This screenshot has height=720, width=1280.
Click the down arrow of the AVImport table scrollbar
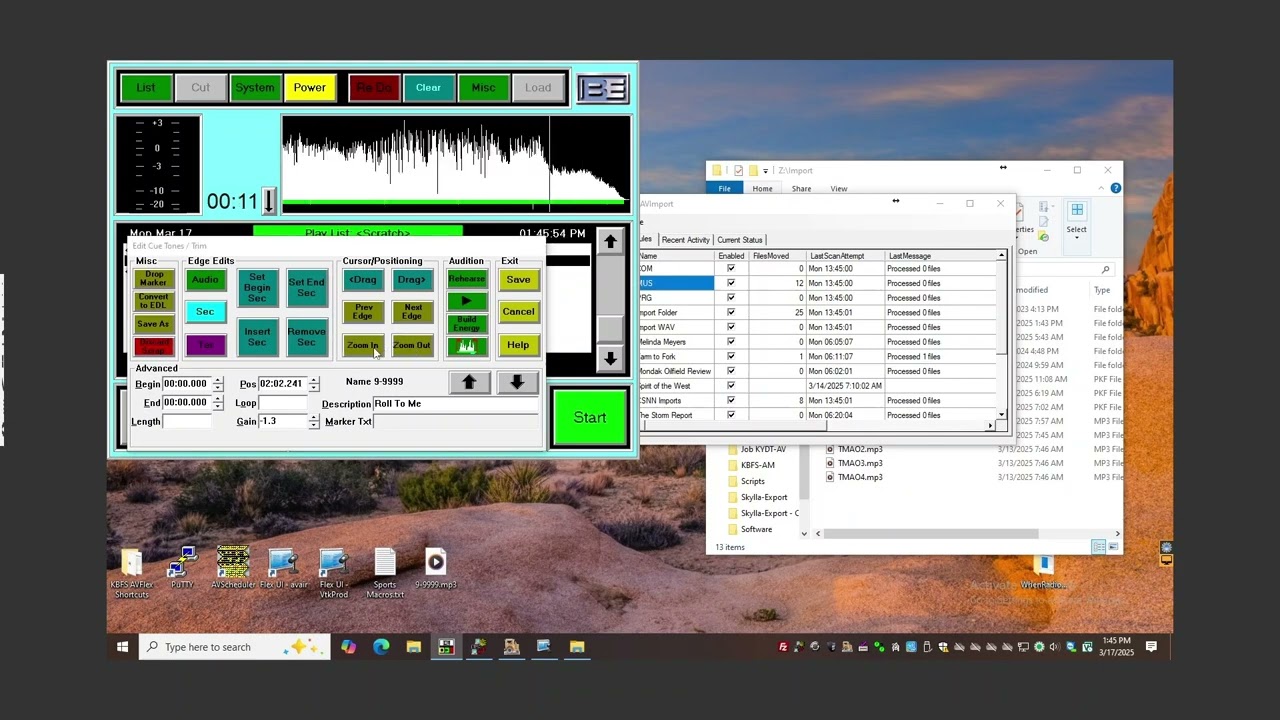[x=1001, y=414]
